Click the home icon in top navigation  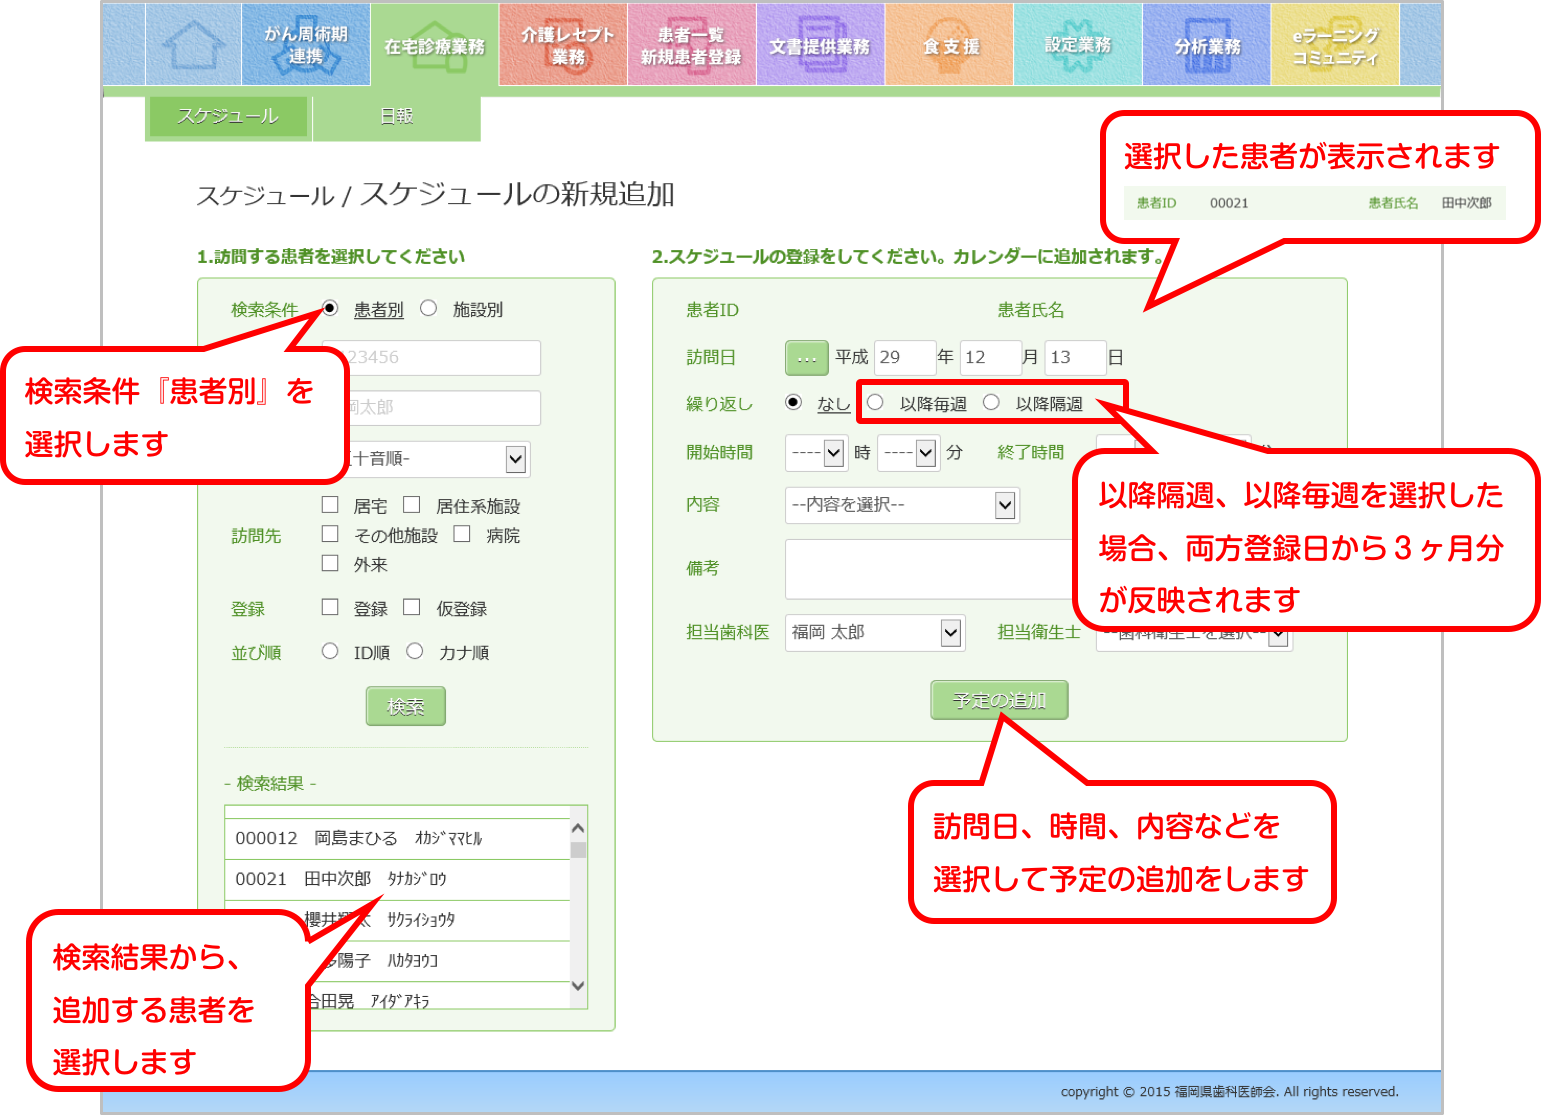coord(194,45)
